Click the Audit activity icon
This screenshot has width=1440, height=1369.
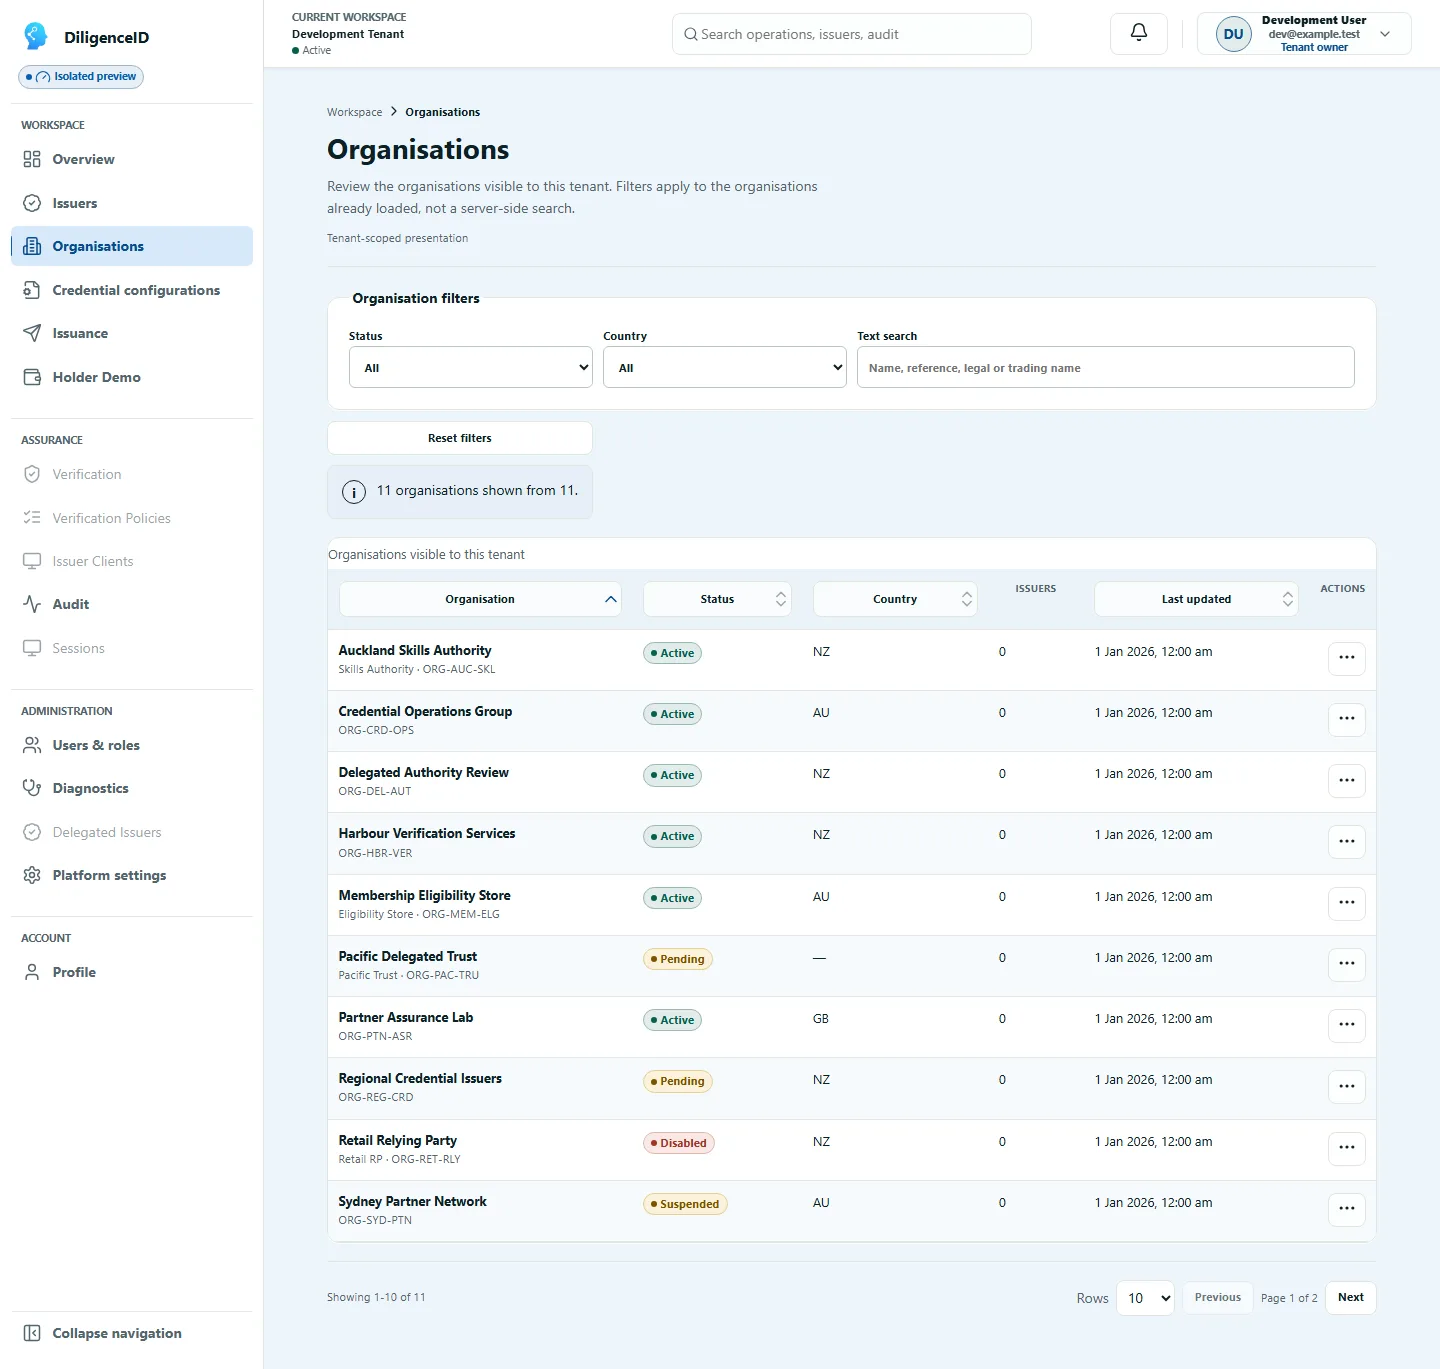pyautogui.click(x=32, y=604)
